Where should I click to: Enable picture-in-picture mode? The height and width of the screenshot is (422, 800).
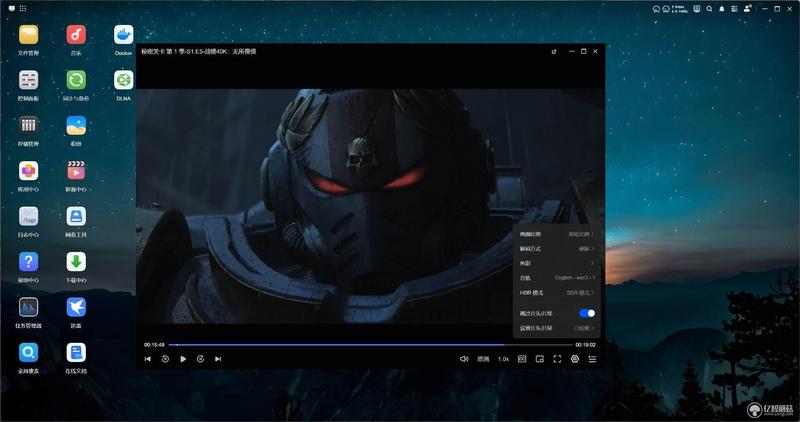(x=540, y=359)
